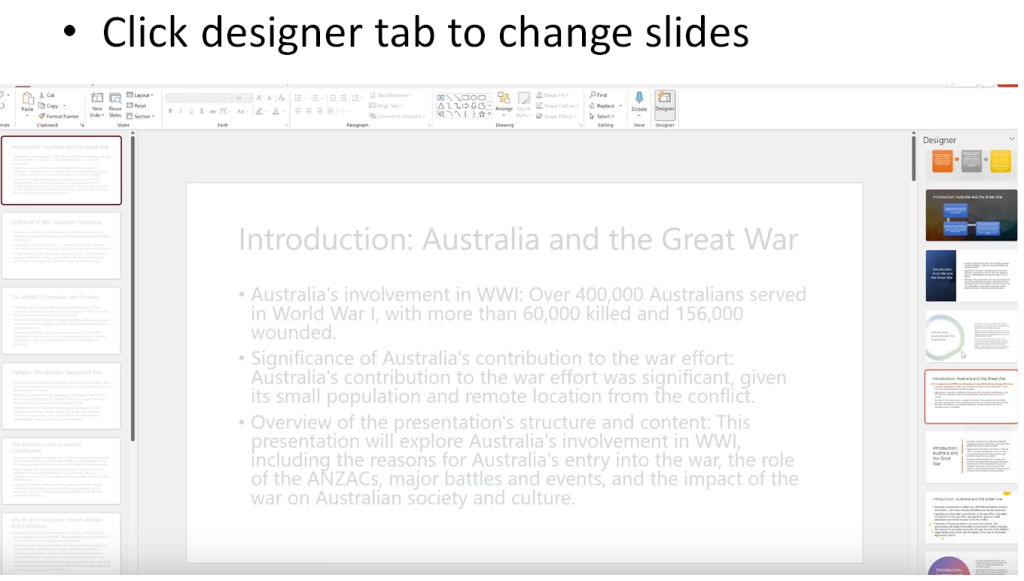1024x581 pixels.
Task: Choose the navy-sidebar Designer layout
Action: [x=971, y=275]
